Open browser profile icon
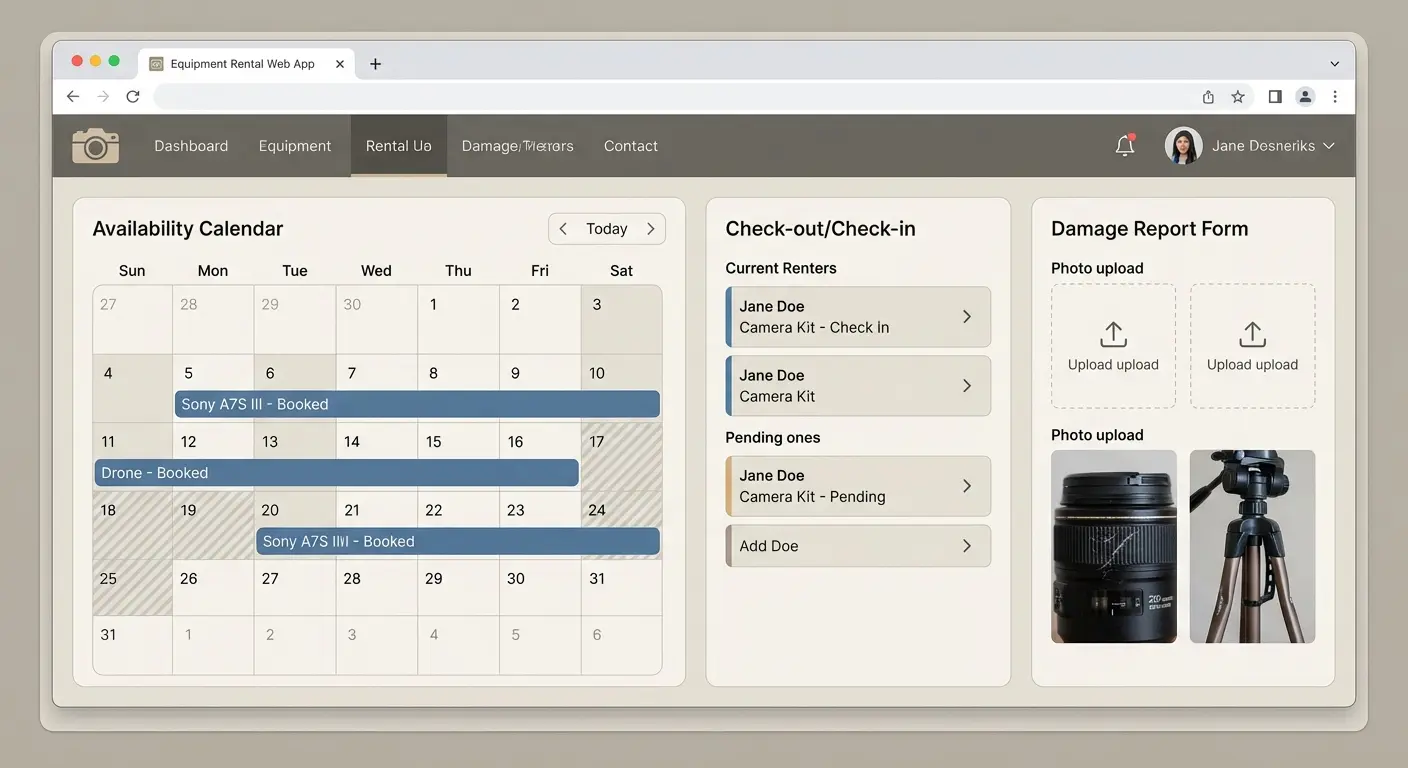The image size is (1408, 768). [x=1305, y=97]
